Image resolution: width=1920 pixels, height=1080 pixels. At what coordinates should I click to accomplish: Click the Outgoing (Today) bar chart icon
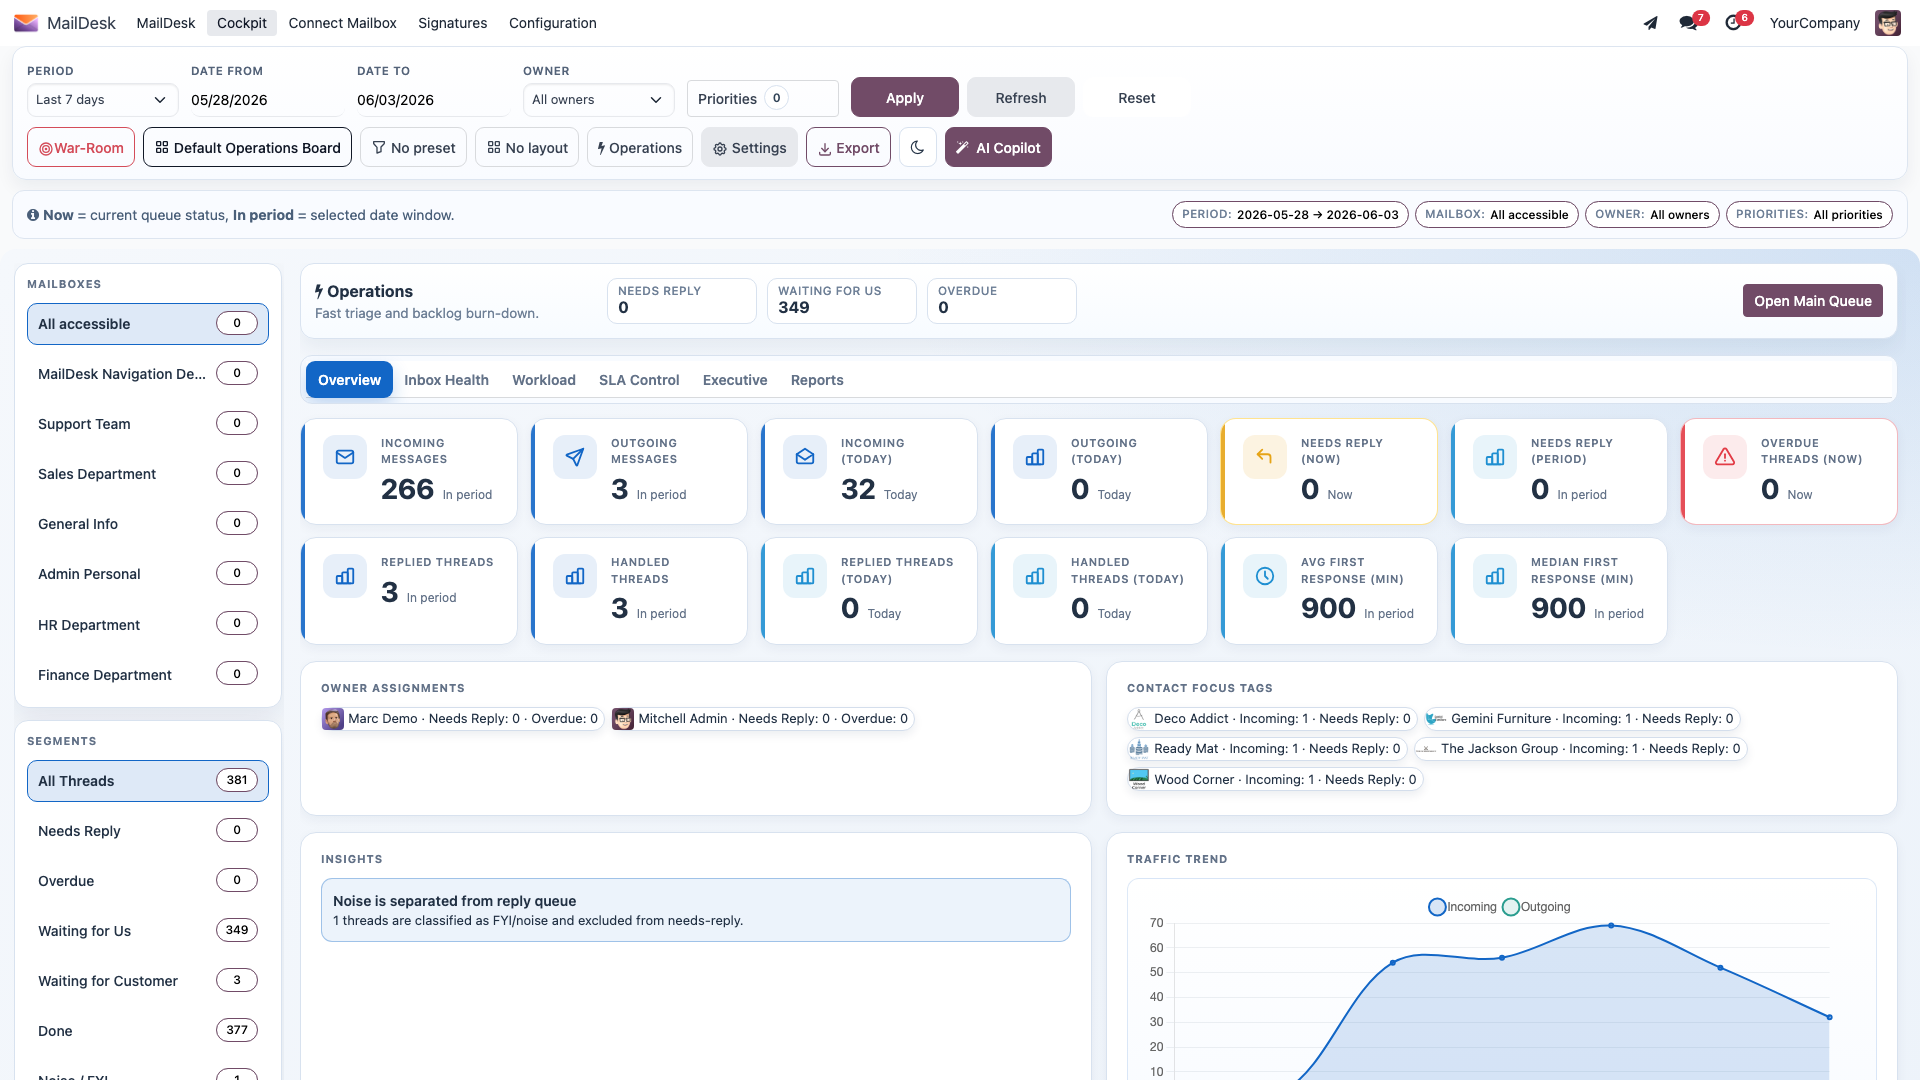click(1035, 457)
